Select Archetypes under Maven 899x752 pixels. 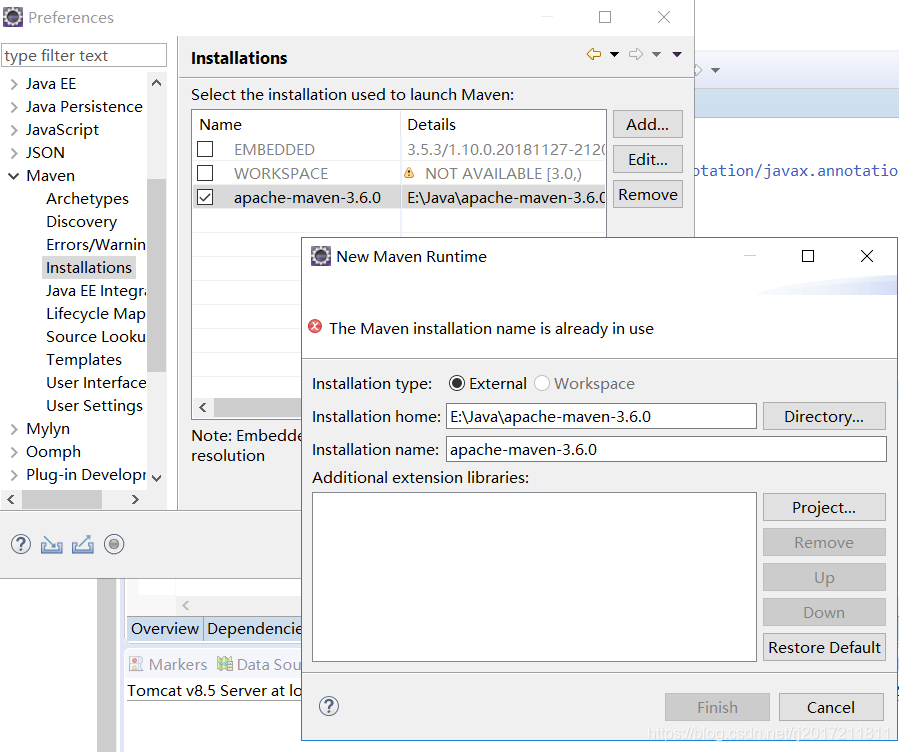pos(87,198)
